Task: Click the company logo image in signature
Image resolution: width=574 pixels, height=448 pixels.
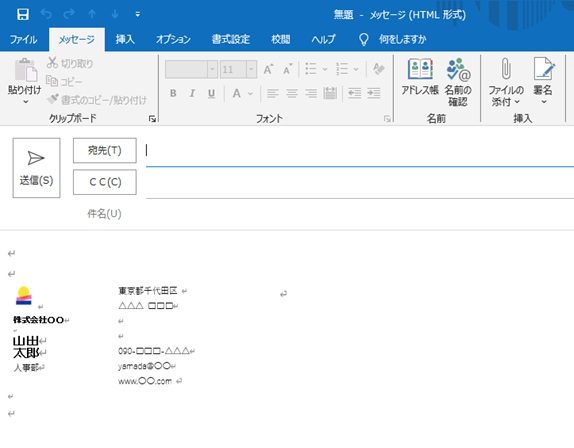Action: click(x=24, y=295)
